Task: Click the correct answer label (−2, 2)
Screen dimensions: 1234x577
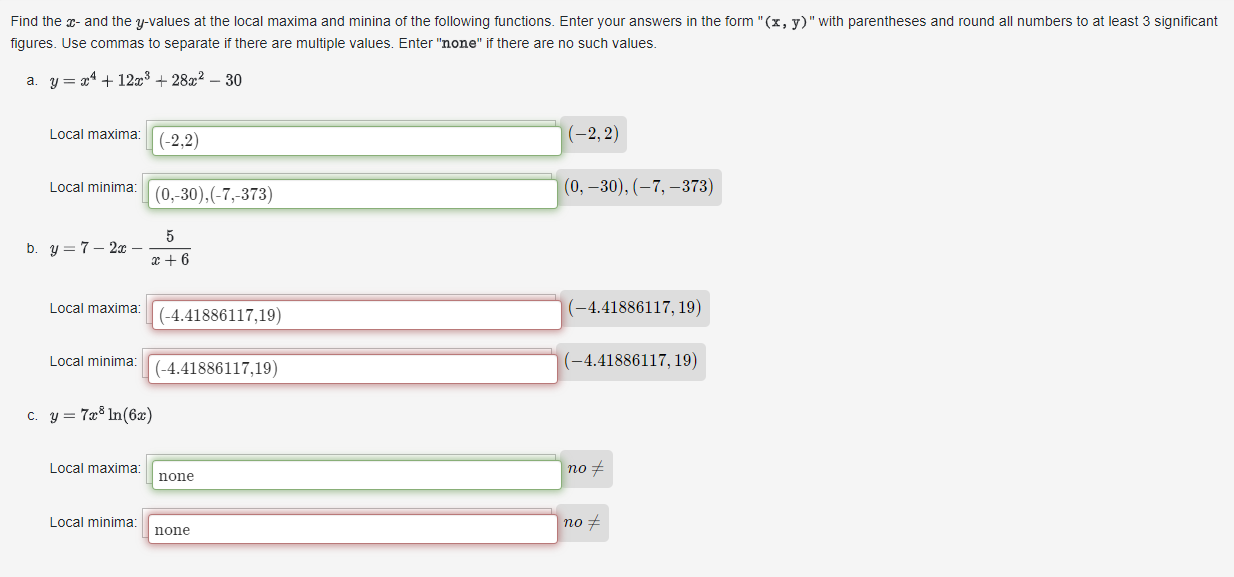Action: [592, 133]
